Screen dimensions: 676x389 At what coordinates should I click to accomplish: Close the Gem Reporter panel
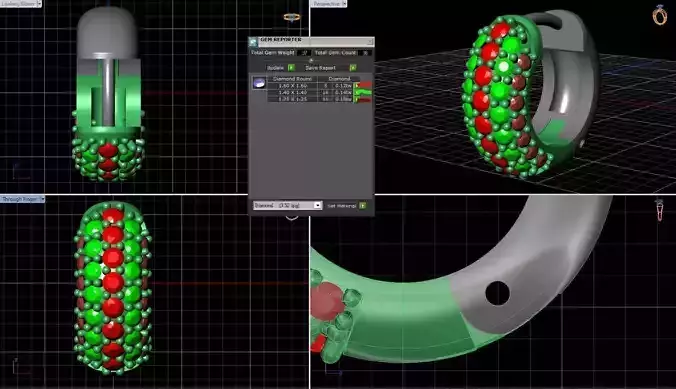tap(370, 41)
